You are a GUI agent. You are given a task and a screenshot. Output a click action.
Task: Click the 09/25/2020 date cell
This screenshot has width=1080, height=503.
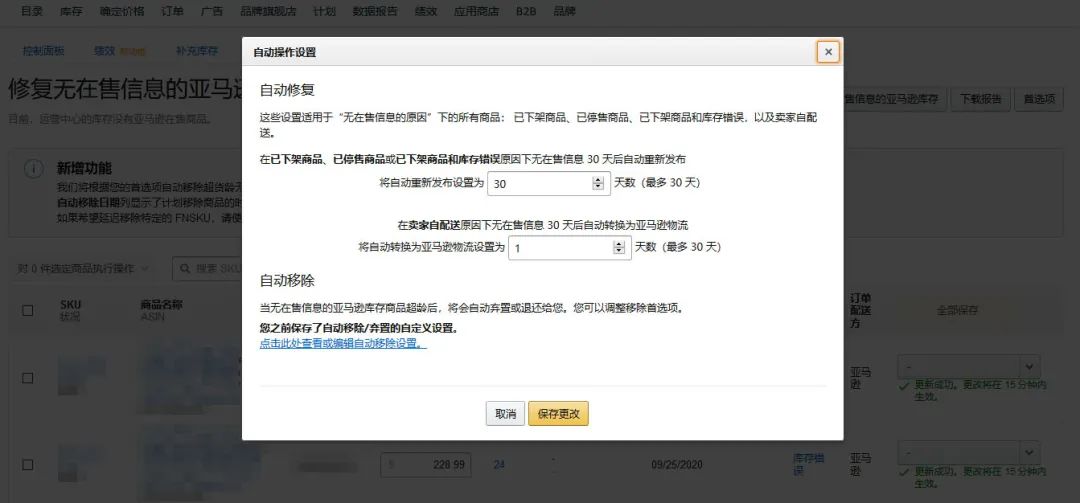pyautogui.click(x=676, y=464)
